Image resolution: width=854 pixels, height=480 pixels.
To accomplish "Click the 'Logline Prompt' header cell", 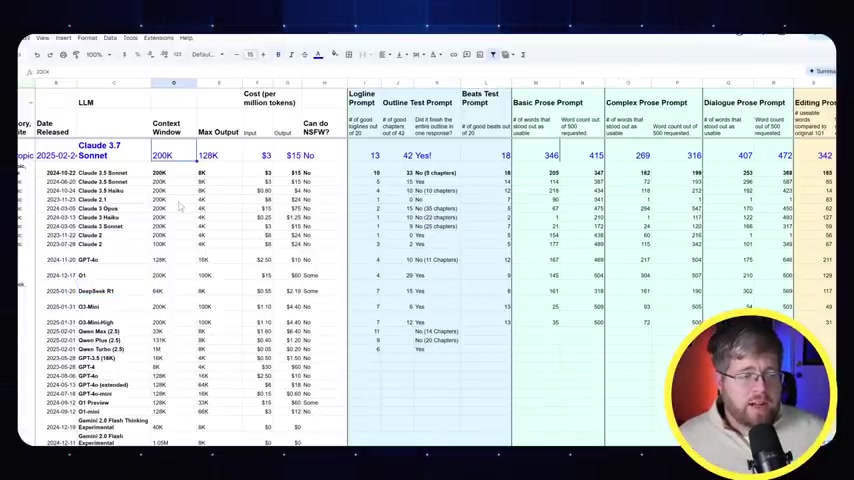I will (x=362, y=99).
